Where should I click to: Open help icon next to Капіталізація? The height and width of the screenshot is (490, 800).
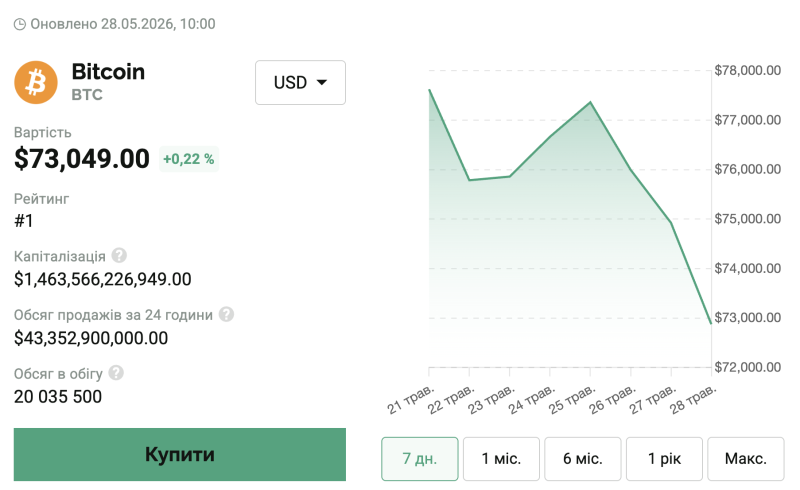pyautogui.click(x=119, y=255)
